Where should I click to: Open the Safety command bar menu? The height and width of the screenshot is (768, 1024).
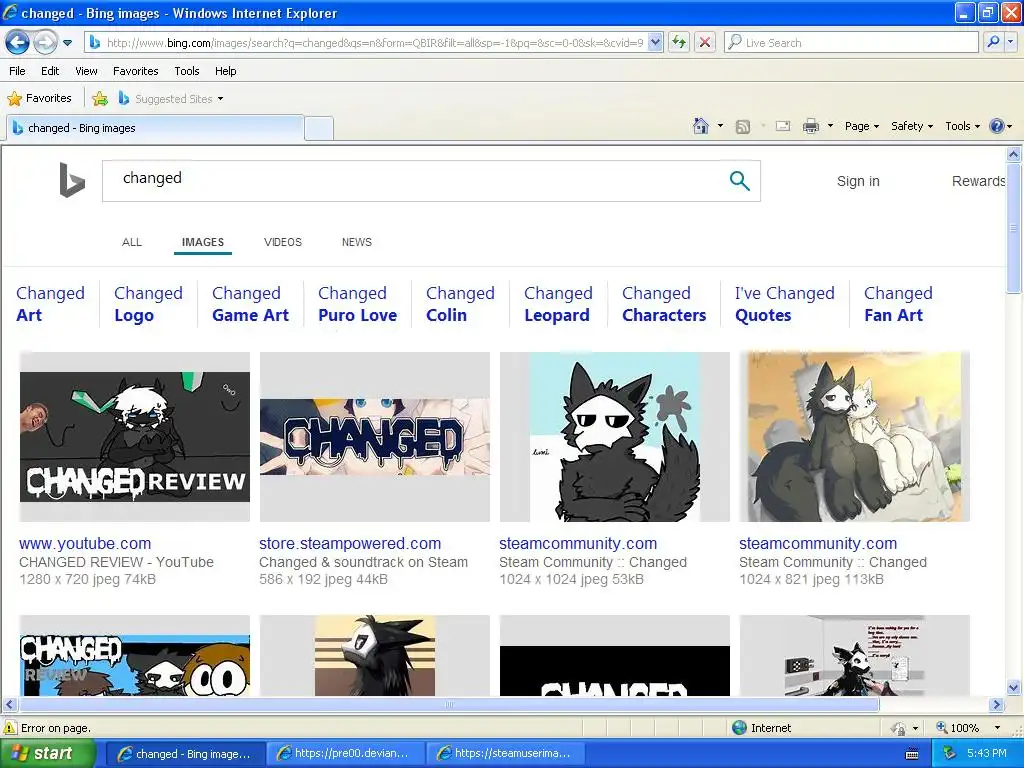point(912,126)
